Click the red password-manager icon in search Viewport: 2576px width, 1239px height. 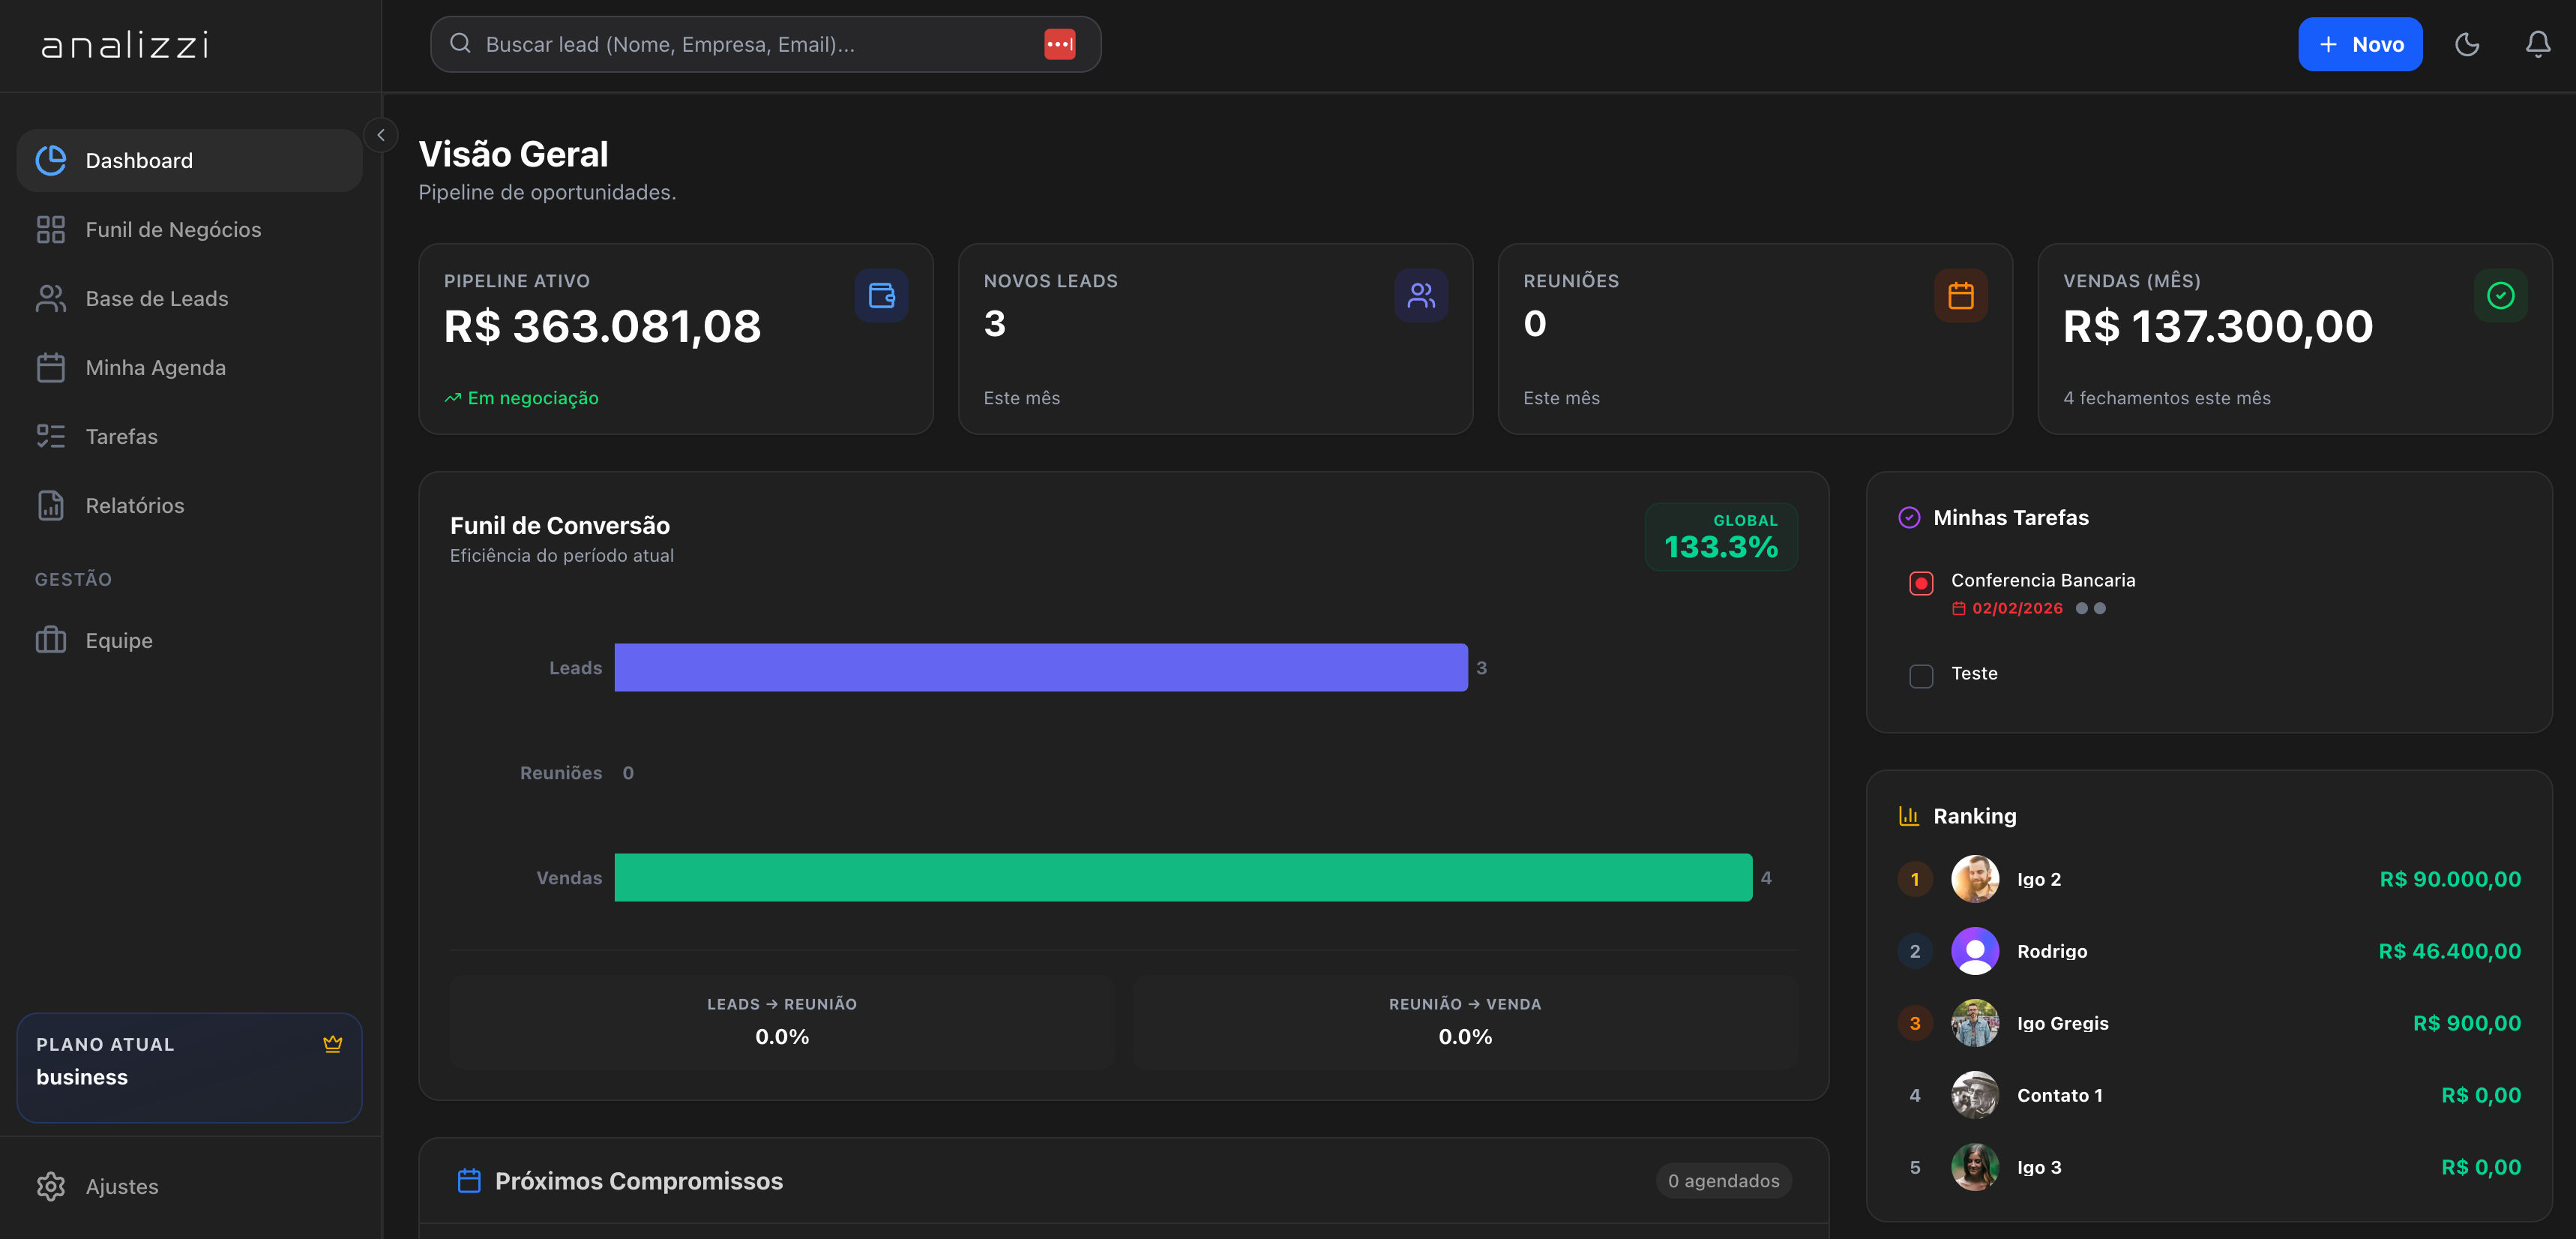(x=1060, y=44)
